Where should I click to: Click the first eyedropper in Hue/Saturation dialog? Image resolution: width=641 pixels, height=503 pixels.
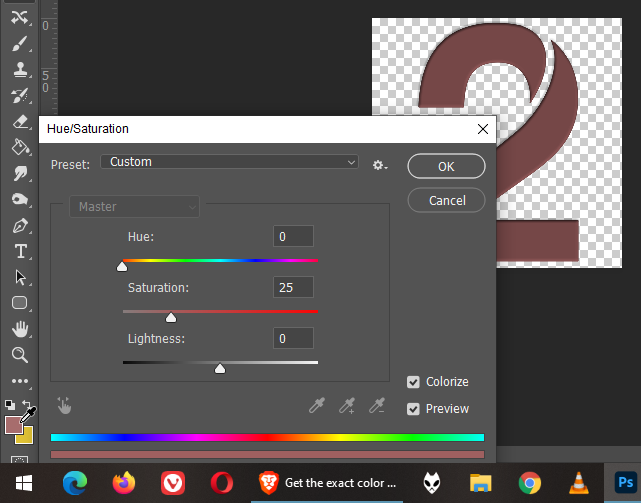click(316, 406)
